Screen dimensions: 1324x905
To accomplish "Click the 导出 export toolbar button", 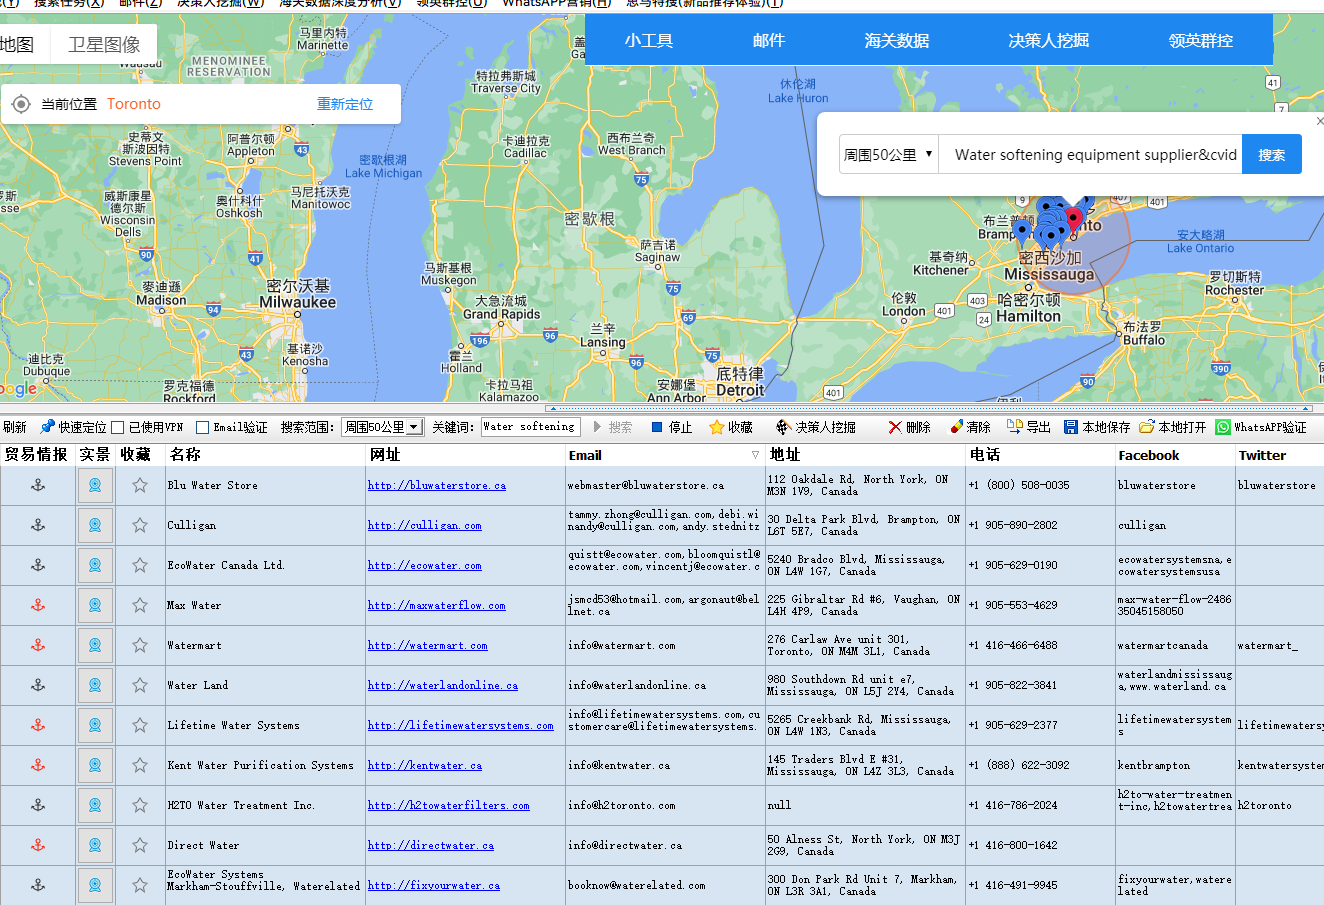I will 1028,427.
